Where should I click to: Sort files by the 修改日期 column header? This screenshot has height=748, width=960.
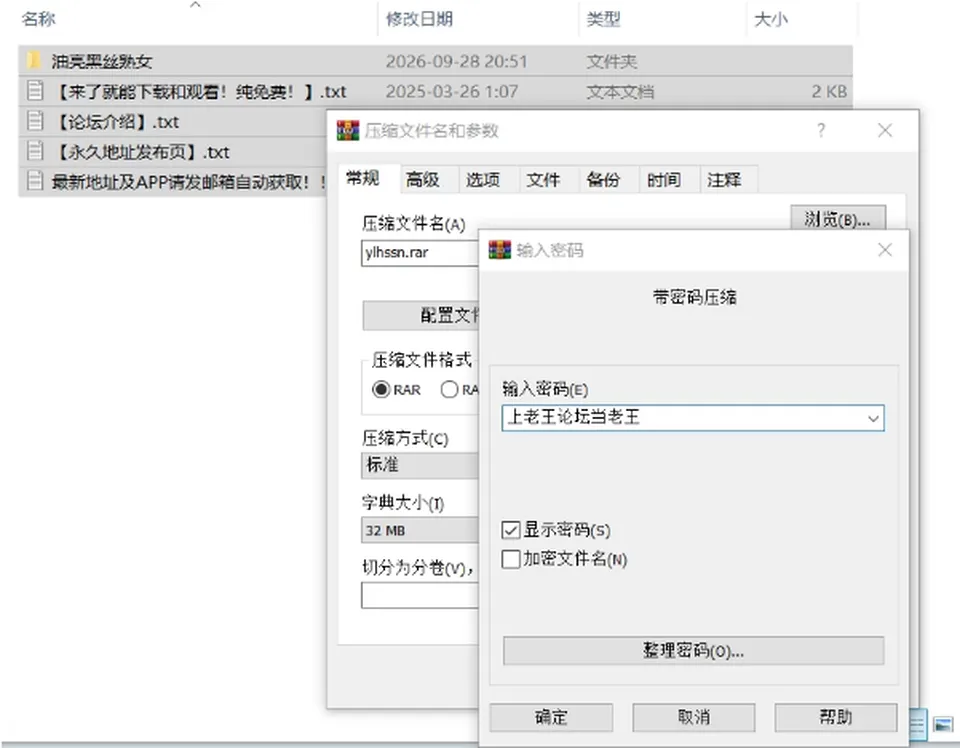pos(419,19)
